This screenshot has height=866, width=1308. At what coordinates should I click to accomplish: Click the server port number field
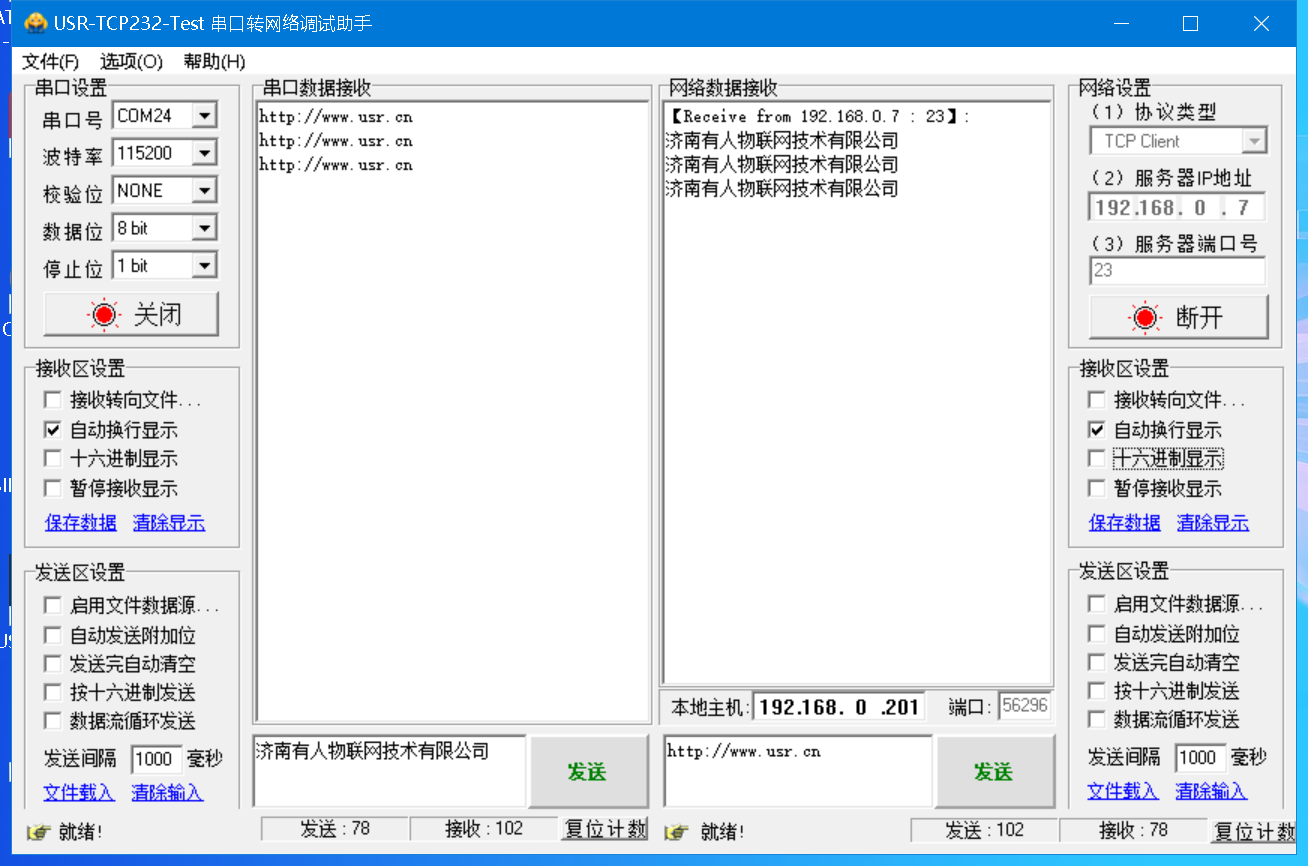[x=1177, y=270]
